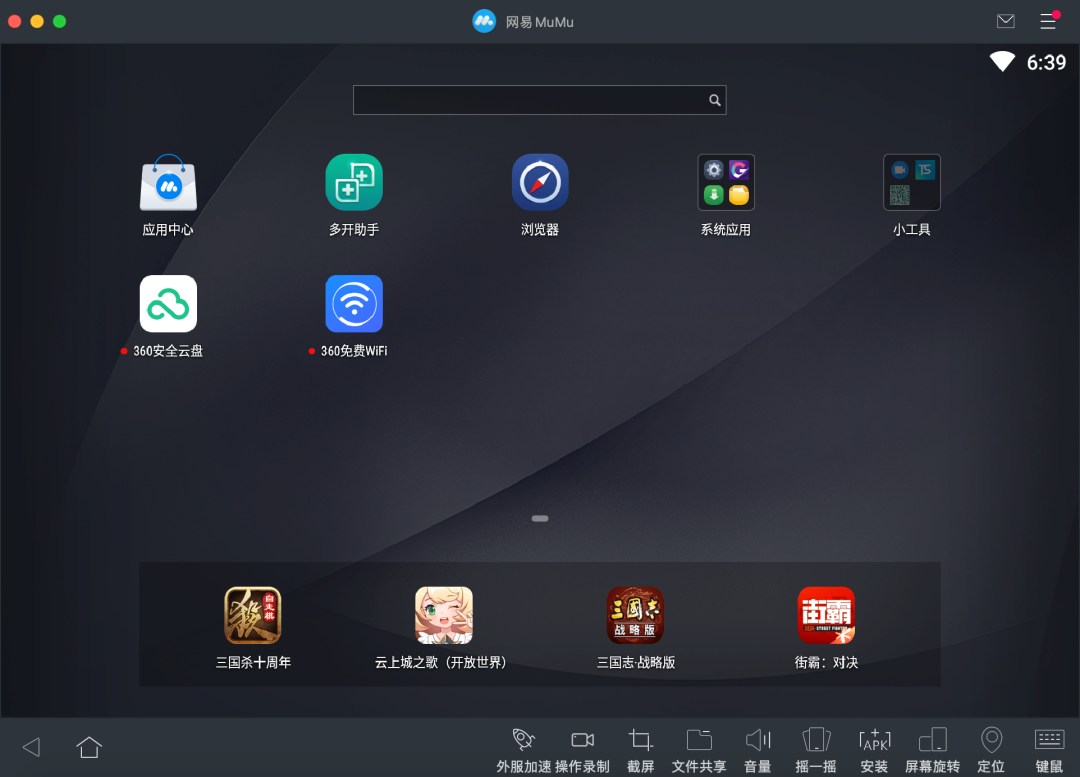Open the 街霸：对决 game

(x=826, y=615)
